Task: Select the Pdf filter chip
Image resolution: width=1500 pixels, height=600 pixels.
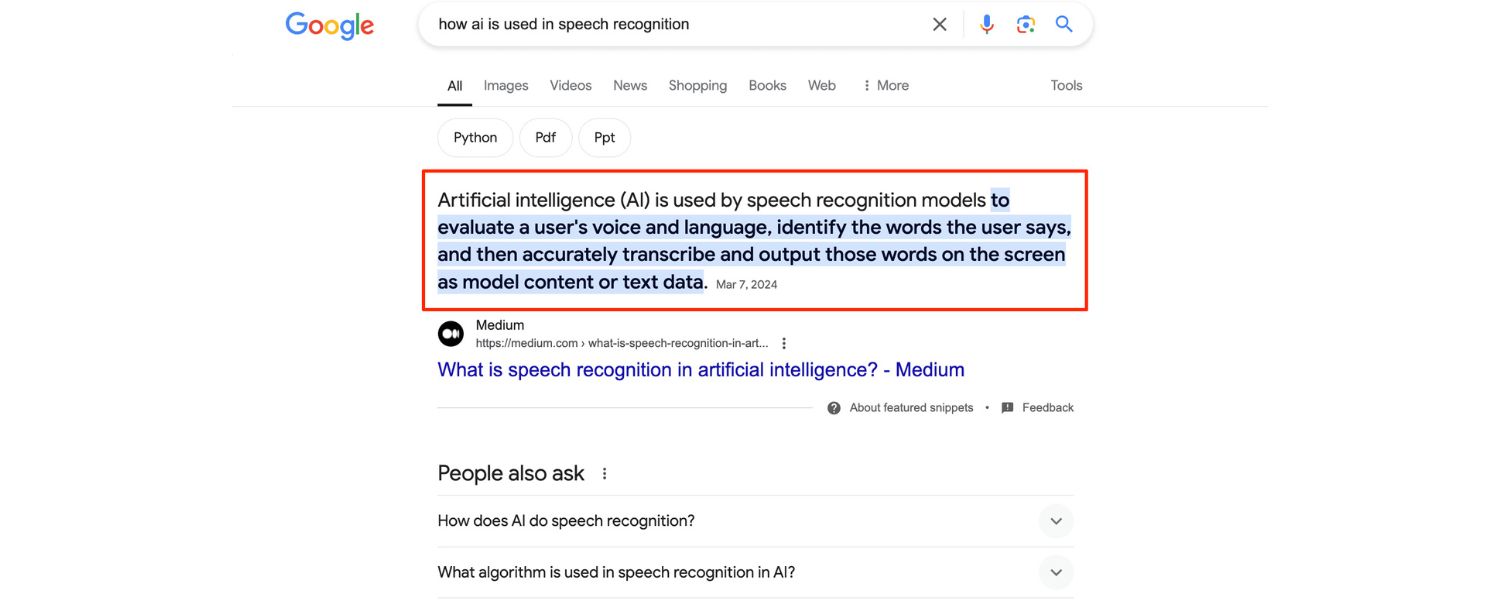Action: coord(545,137)
